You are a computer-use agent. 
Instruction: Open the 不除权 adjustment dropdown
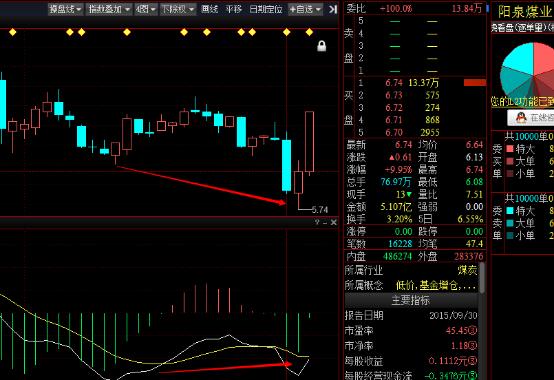[178, 9]
